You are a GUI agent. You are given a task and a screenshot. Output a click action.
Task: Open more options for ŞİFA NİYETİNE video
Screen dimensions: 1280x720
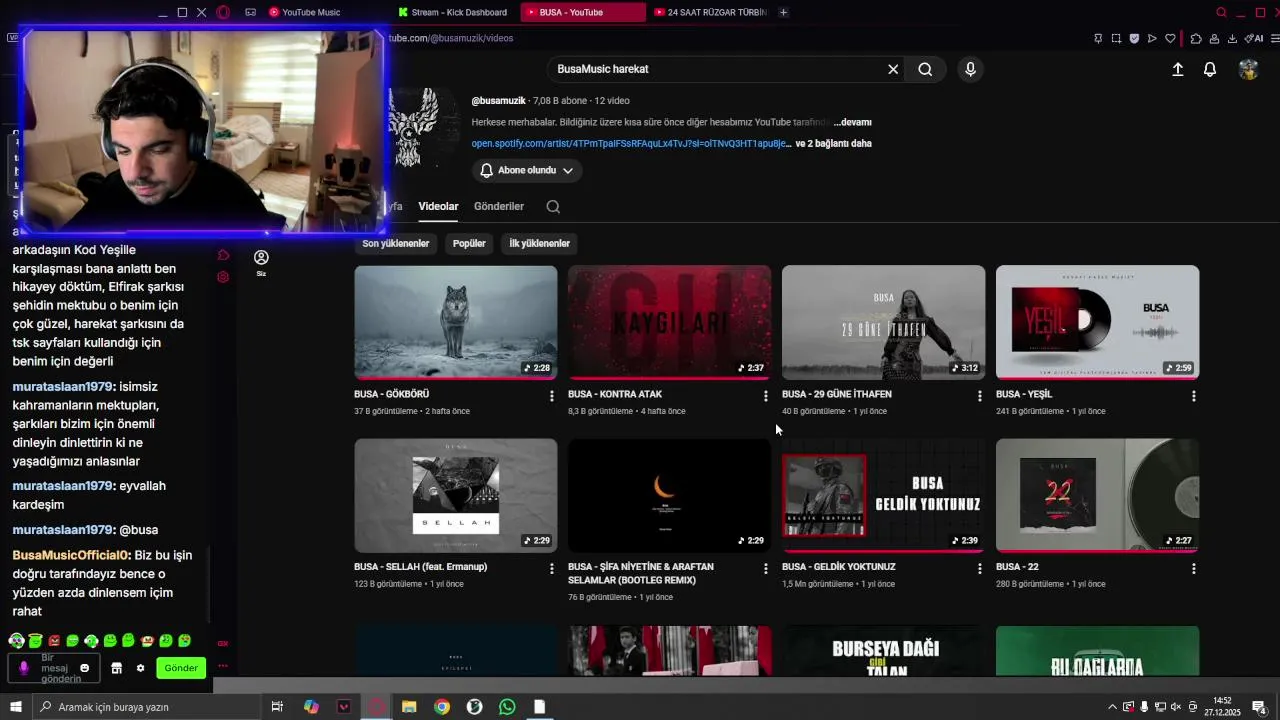766,568
